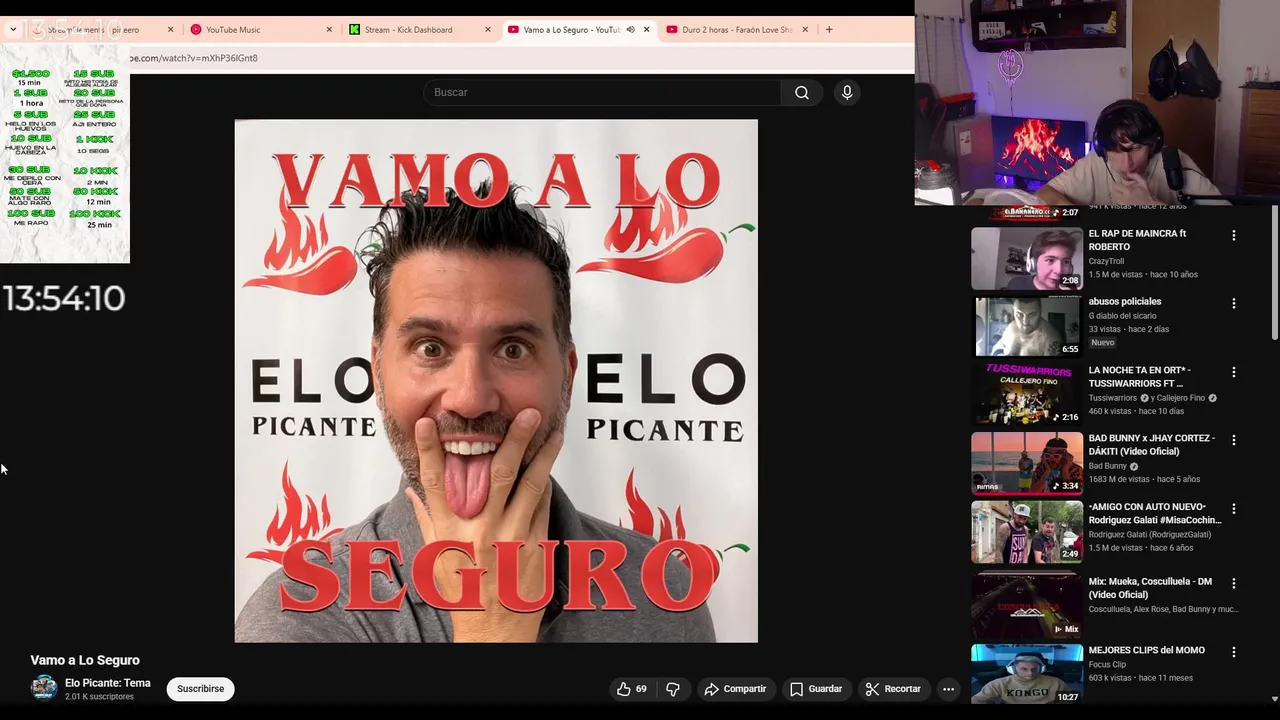1280x720 pixels.
Task: Focus the Buscar search field
Action: (602, 92)
